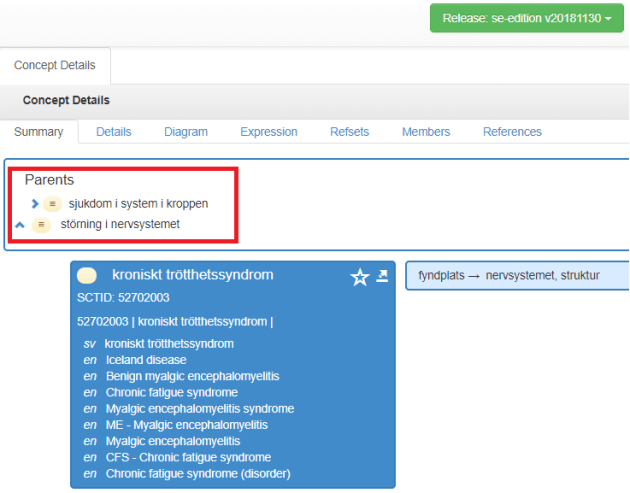
Task: Expand the sjukdom i system i kroppen parent
Action: click(35, 204)
